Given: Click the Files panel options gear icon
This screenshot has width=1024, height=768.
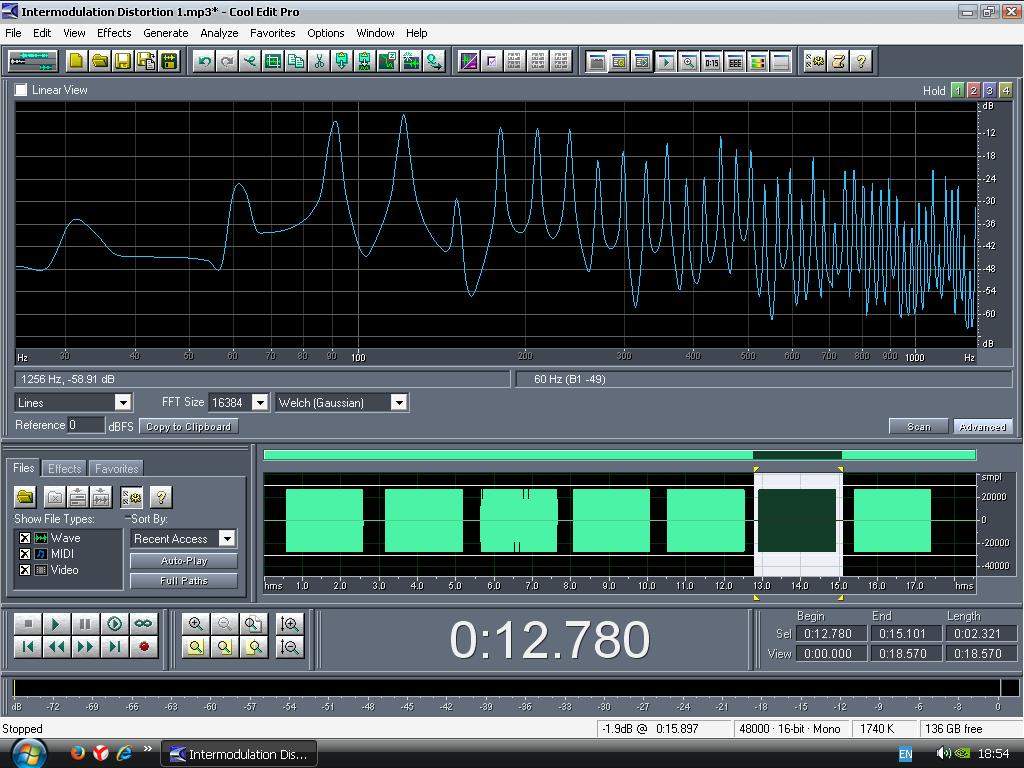Looking at the screenshot, I should click(x=131, y=497).
